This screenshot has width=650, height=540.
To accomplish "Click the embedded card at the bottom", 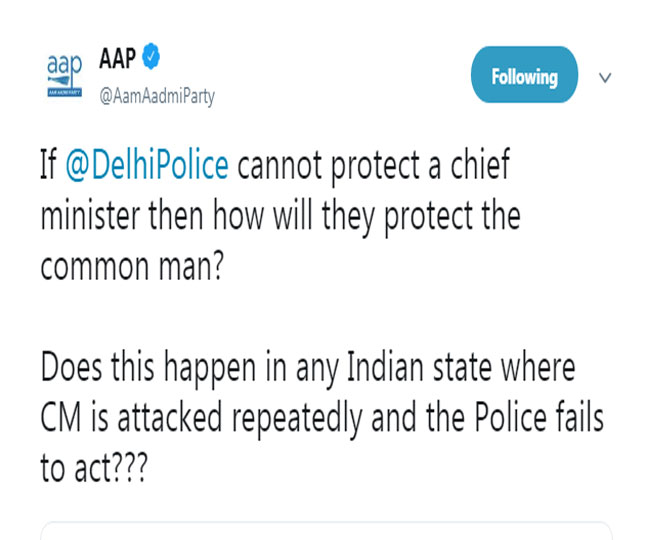I will coord(325,530).
